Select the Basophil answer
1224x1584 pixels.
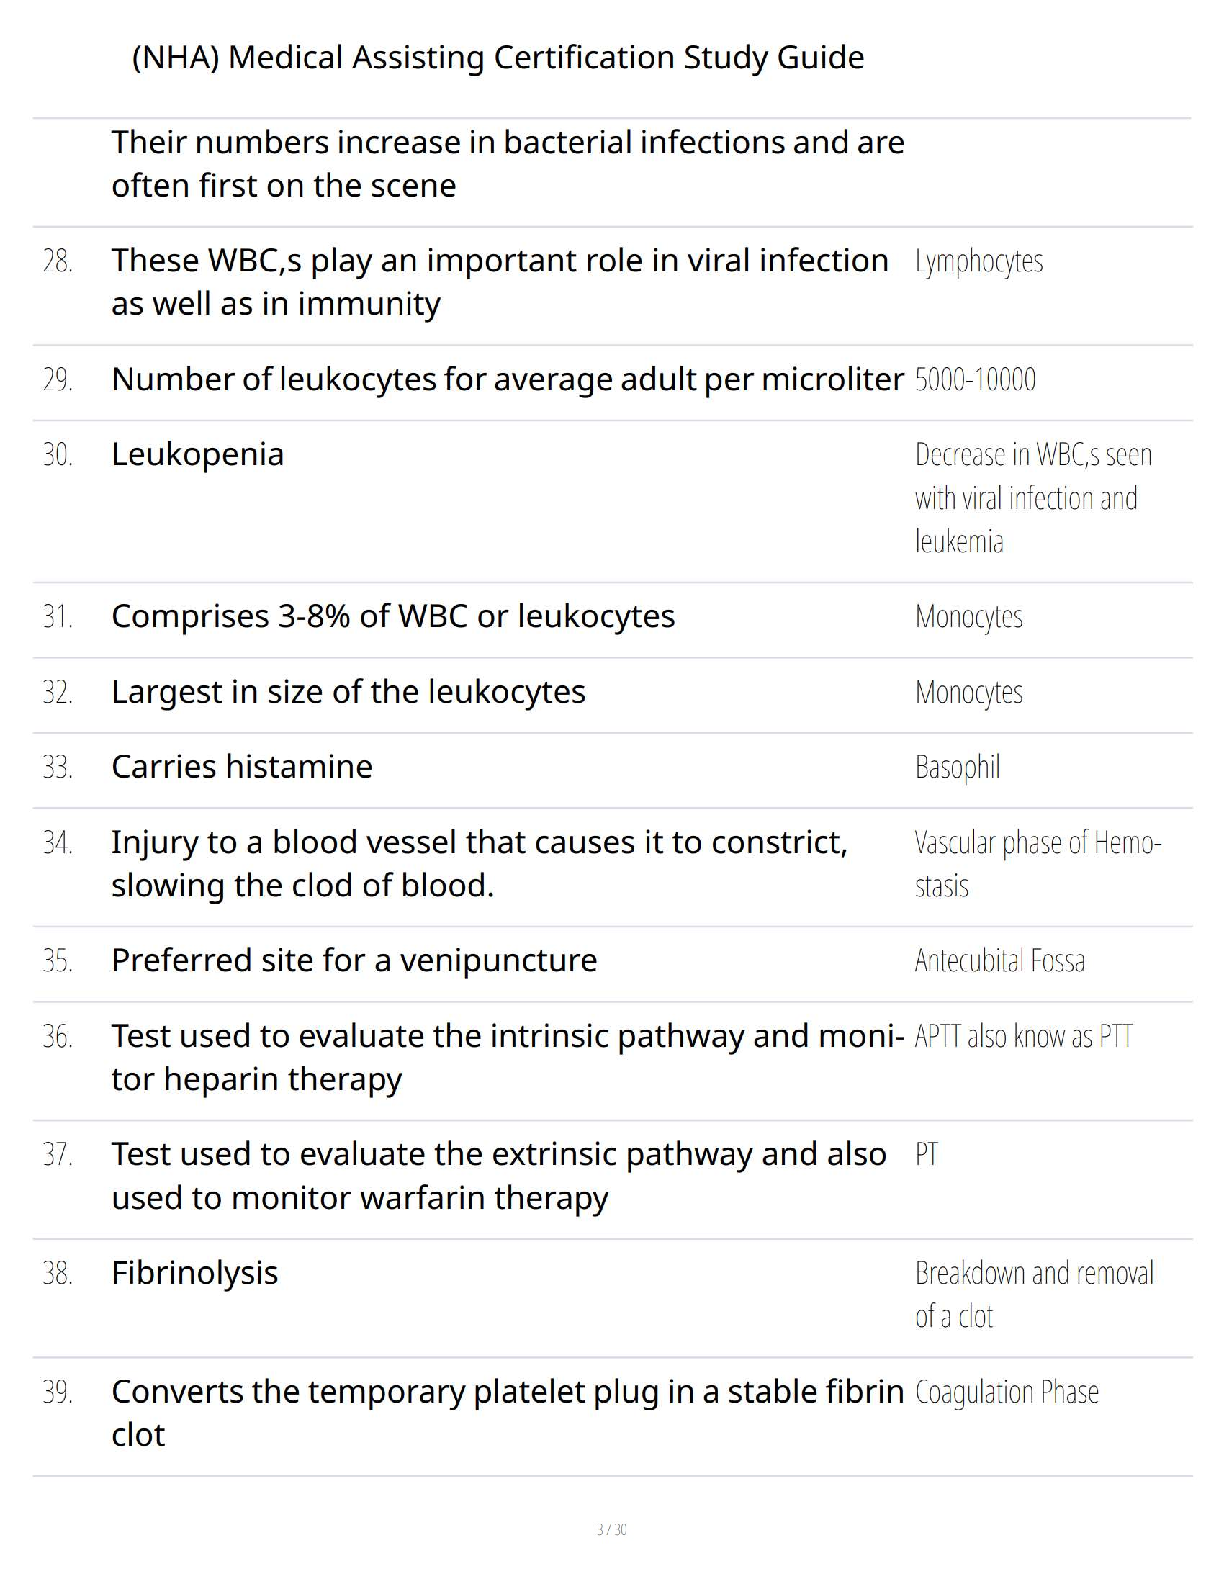point(957,767)
